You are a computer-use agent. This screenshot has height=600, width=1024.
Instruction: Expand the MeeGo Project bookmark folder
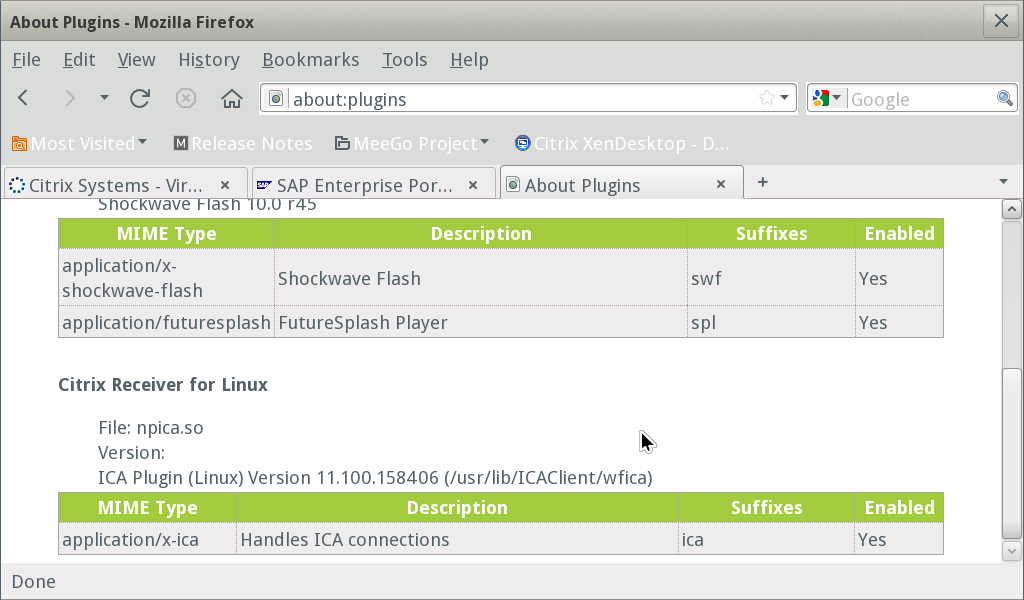(412, 144)
